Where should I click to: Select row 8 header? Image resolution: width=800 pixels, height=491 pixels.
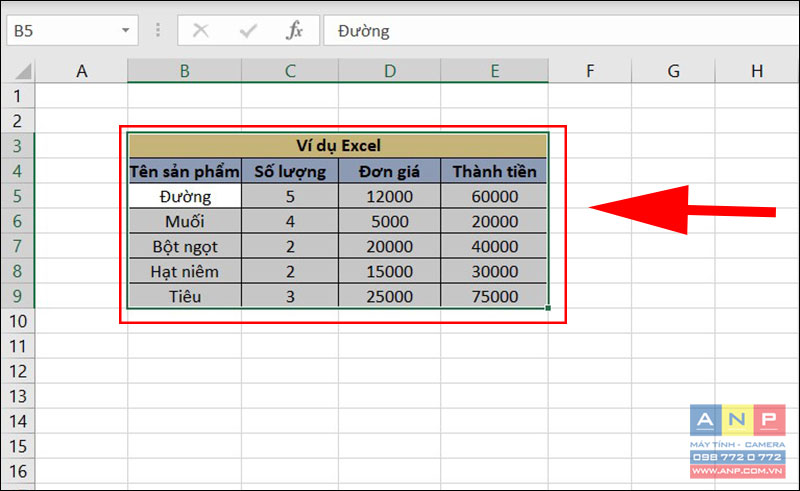(18, 271)
